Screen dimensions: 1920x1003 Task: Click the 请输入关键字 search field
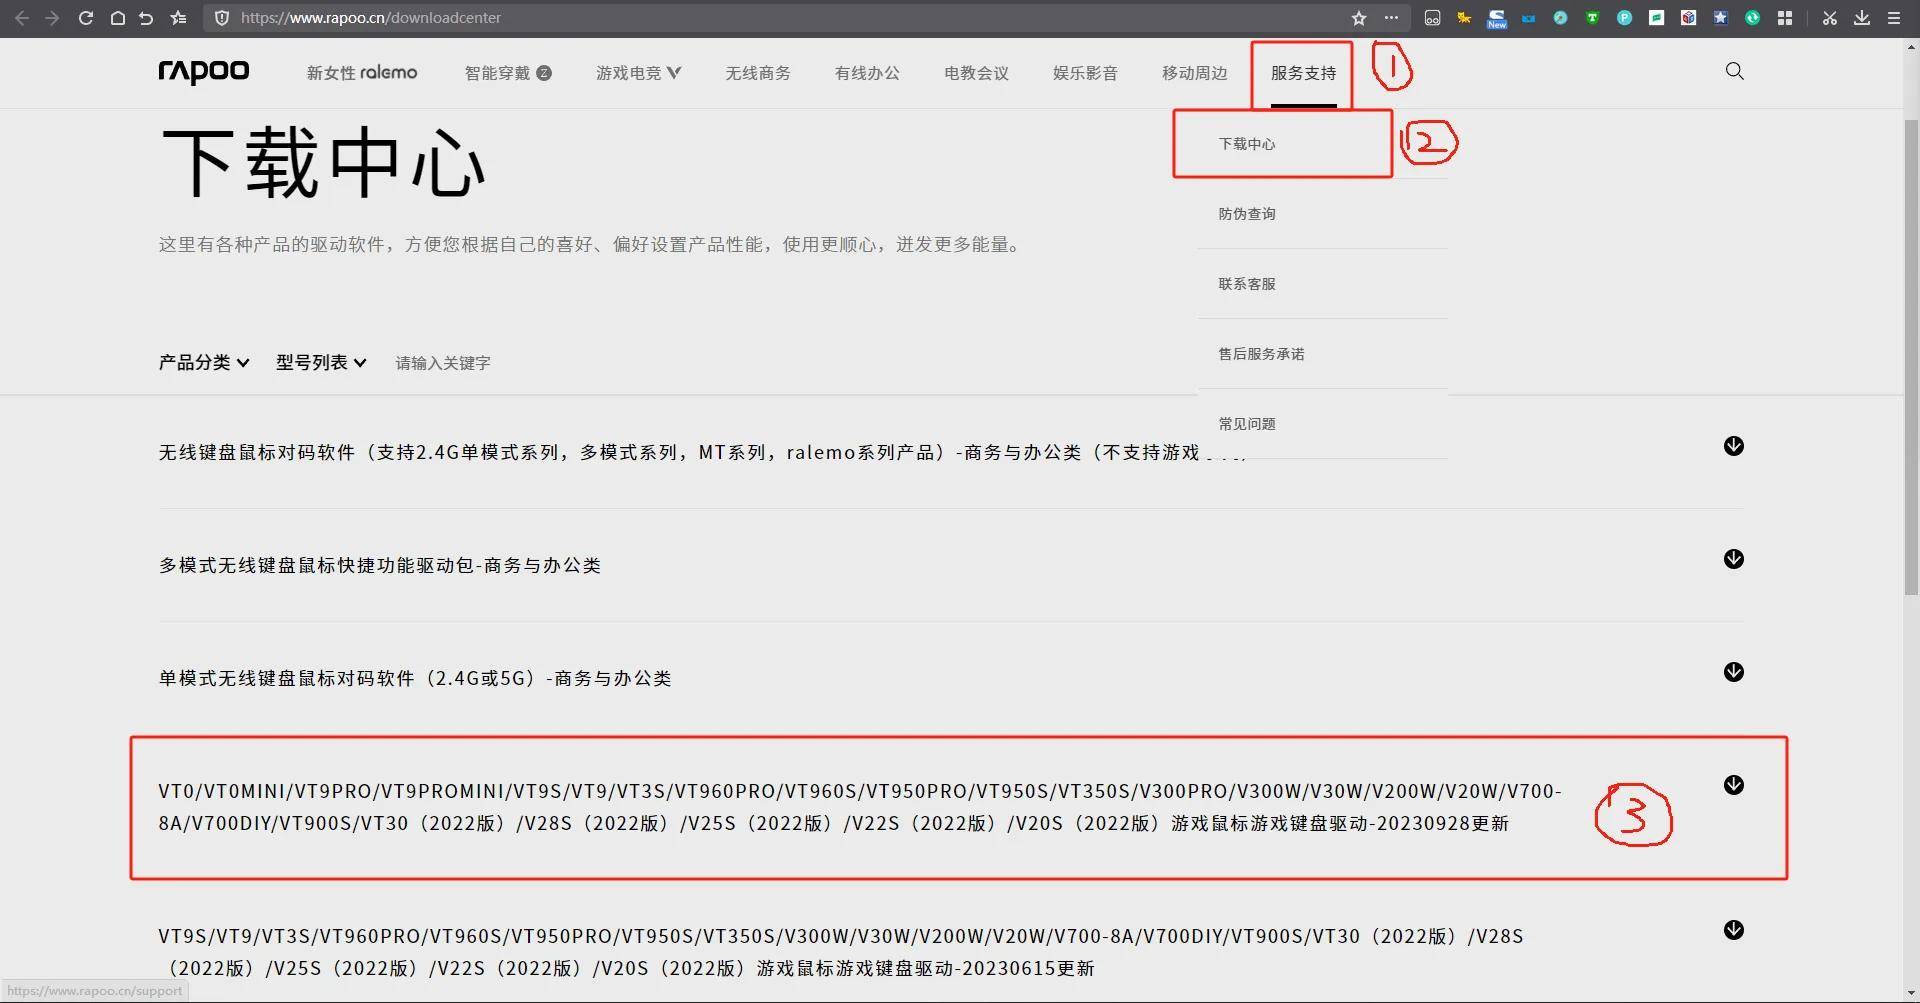pos(443,363)
